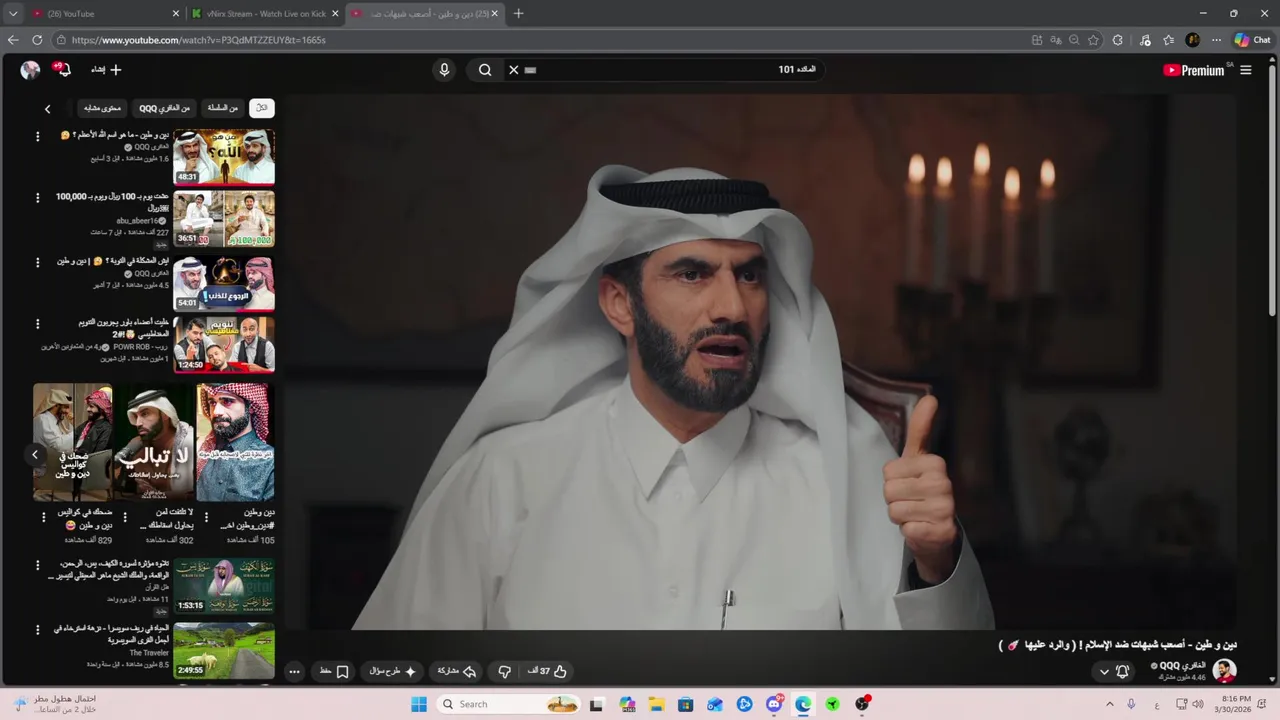Open the Windows Start menu
The height and width of the screenshot is (720, 1280).
click(x=419, y=704)
